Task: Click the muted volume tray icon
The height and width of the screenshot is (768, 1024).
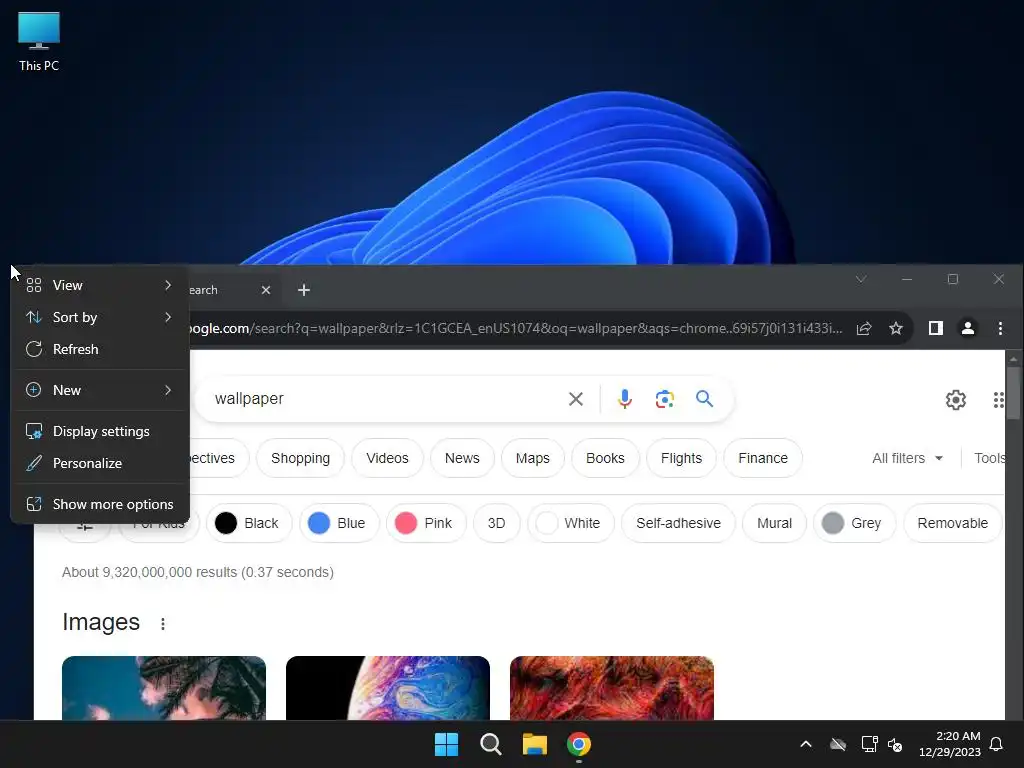Action: point(895,744)
